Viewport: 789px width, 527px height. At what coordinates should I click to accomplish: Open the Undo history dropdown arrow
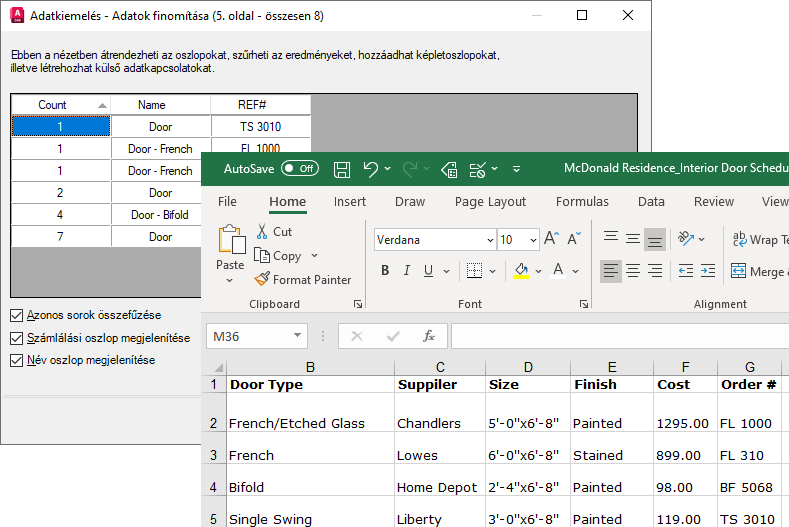pyautogui.click(x=387, y=169)
